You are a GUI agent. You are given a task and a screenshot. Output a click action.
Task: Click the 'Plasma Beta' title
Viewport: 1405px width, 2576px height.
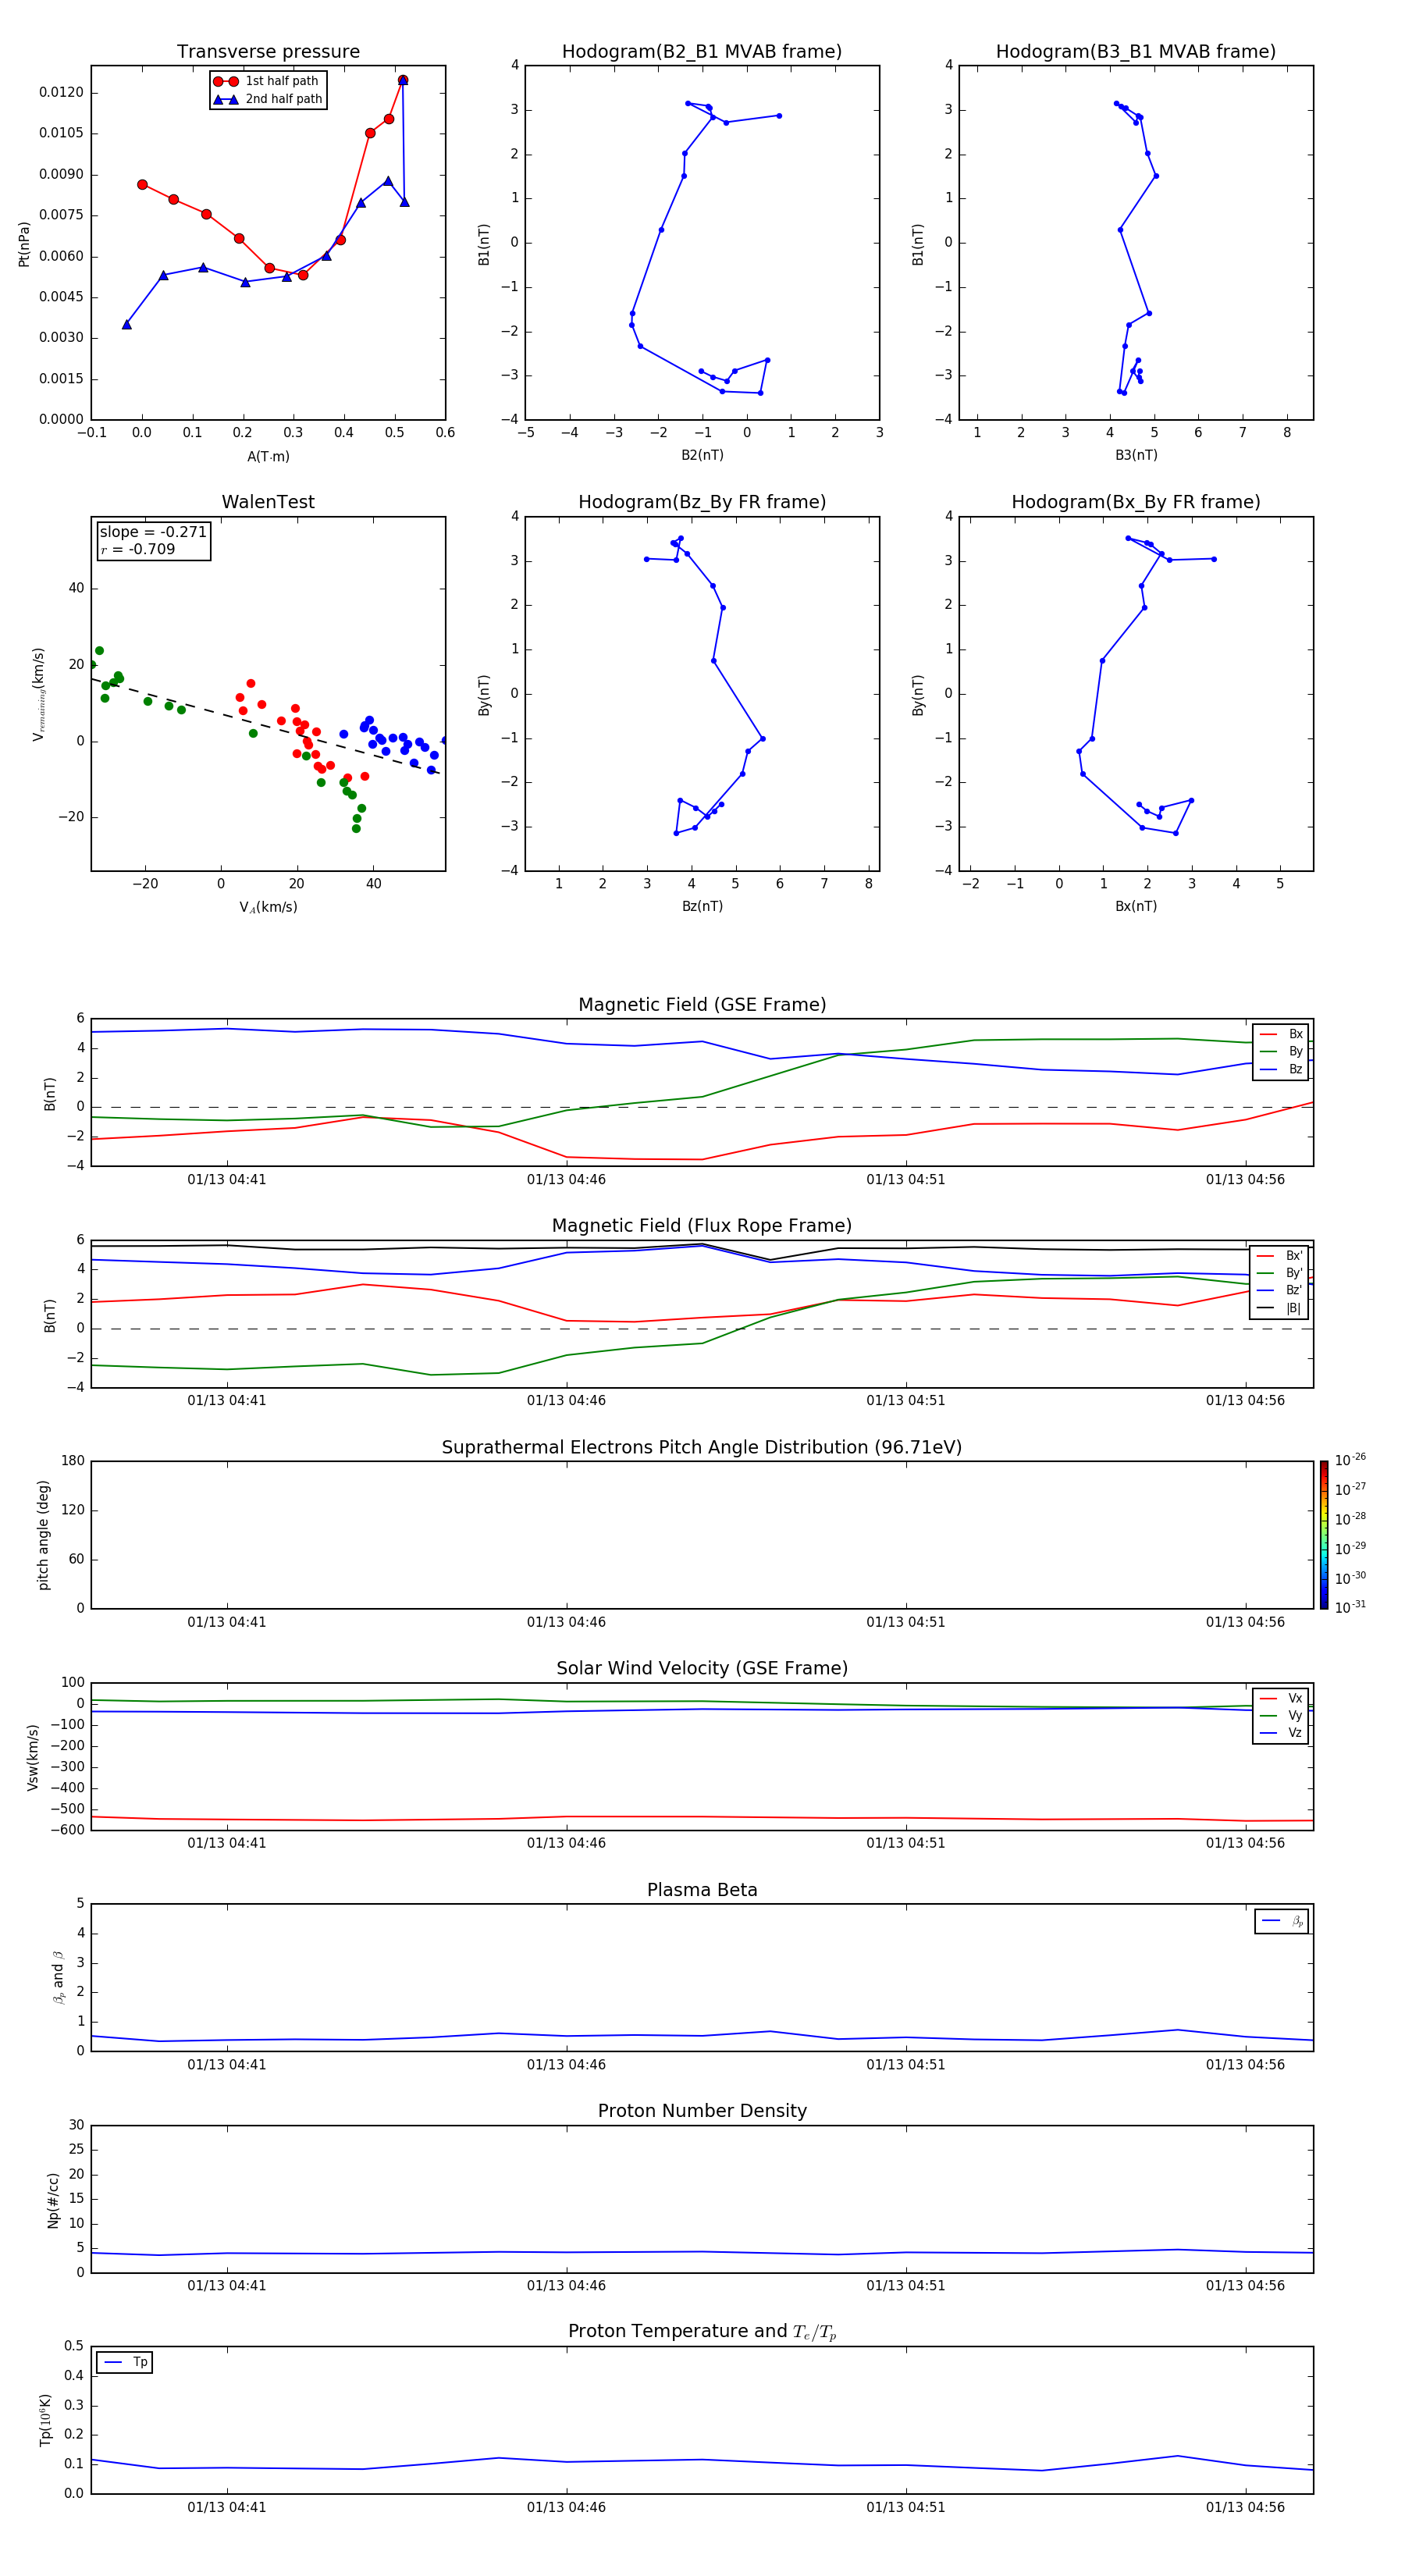[x=702, y=1890]
